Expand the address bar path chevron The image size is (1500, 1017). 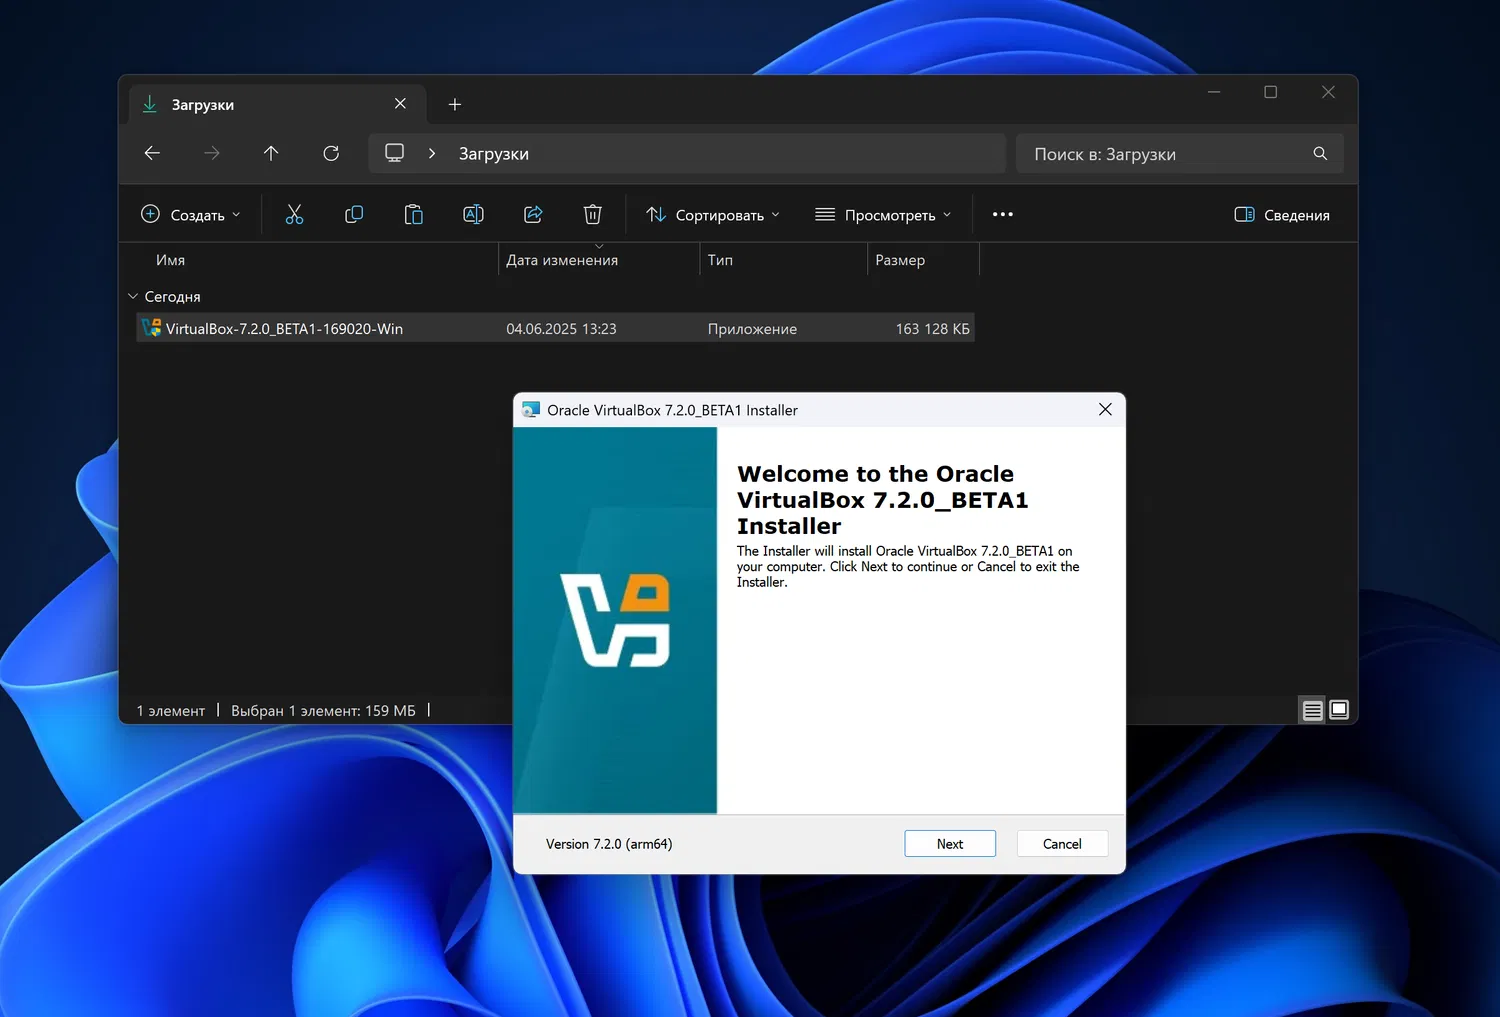click(x=432, y=153)
